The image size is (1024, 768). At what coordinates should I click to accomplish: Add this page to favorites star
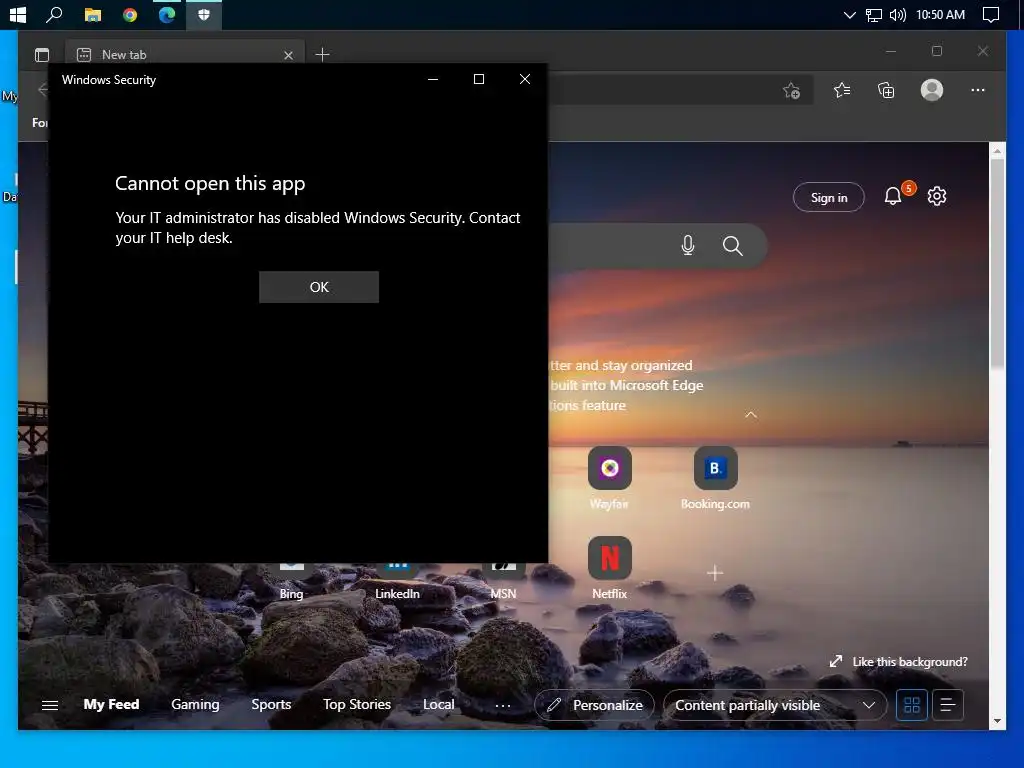coord(792,90)
